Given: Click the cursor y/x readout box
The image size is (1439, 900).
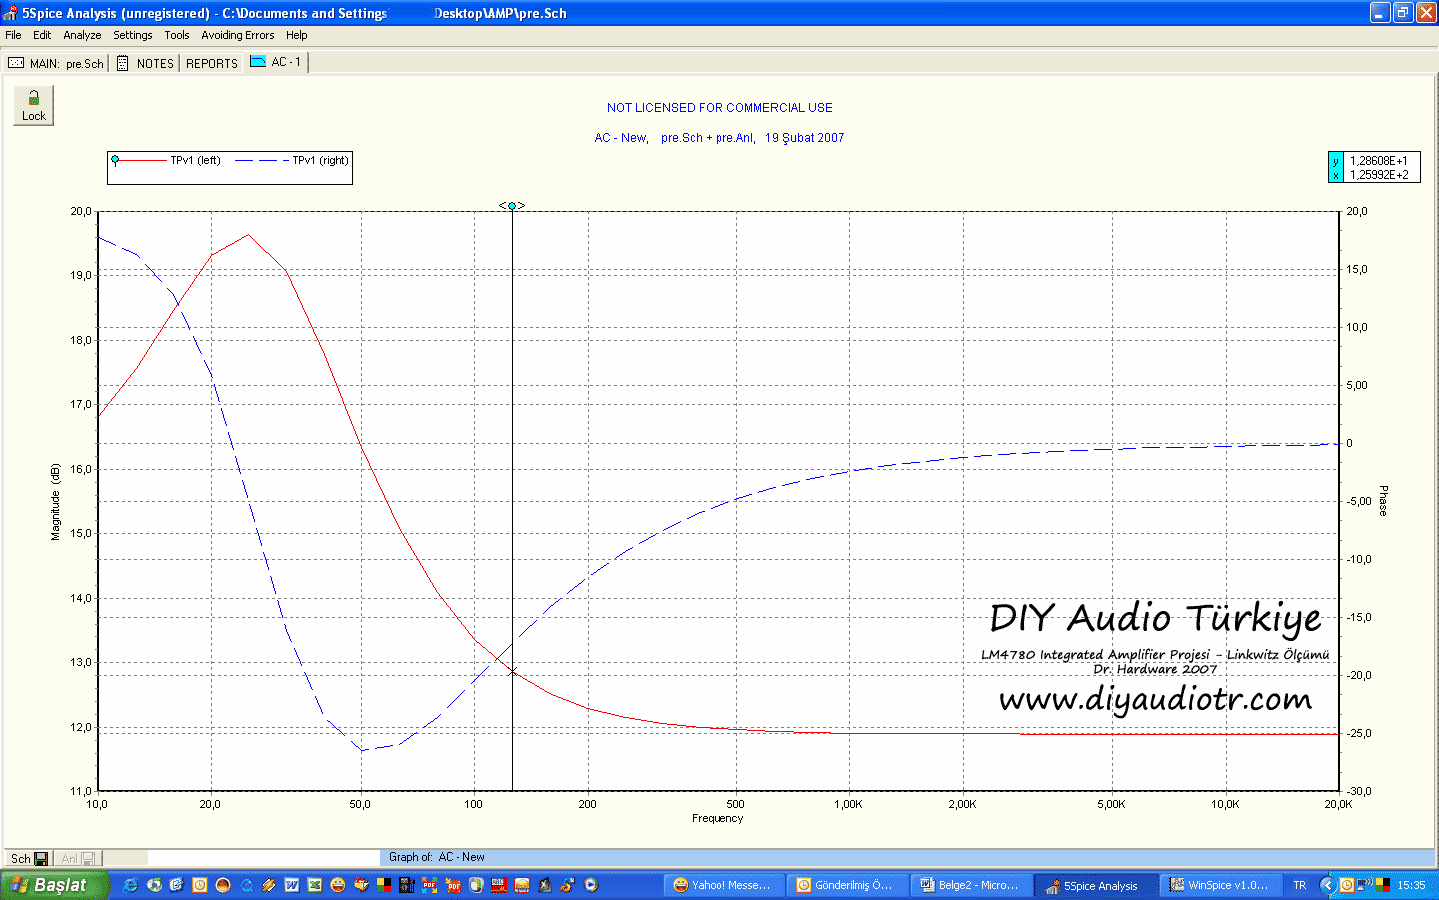Looking at the screenshot, I should point(1374,167).
